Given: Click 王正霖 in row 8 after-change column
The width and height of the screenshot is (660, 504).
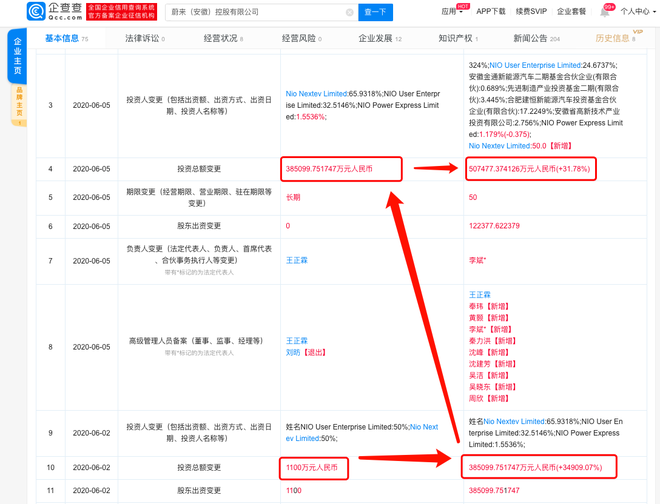Looking at the screenshot, I should 480,294.
